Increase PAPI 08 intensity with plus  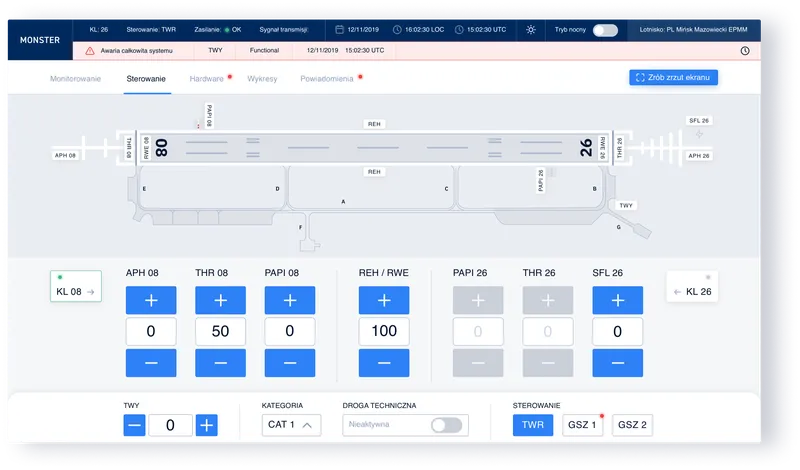point(290,300)
